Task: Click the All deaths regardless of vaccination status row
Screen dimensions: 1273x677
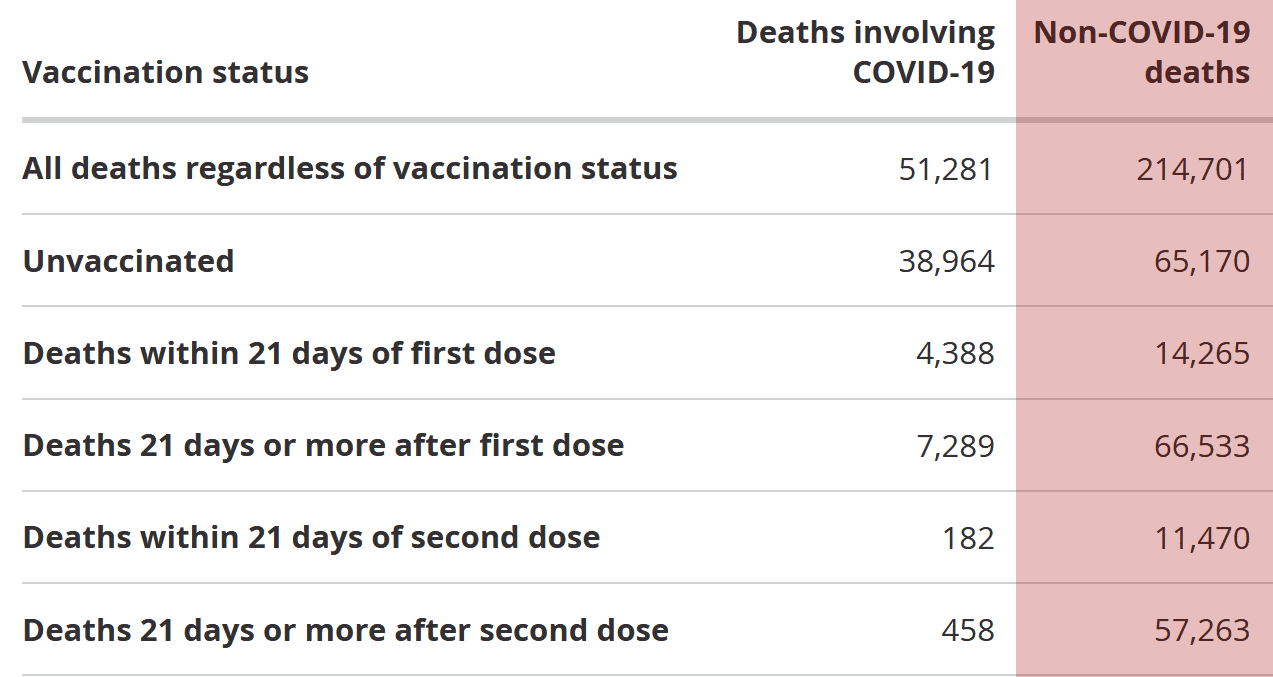Action: (350, 168)
